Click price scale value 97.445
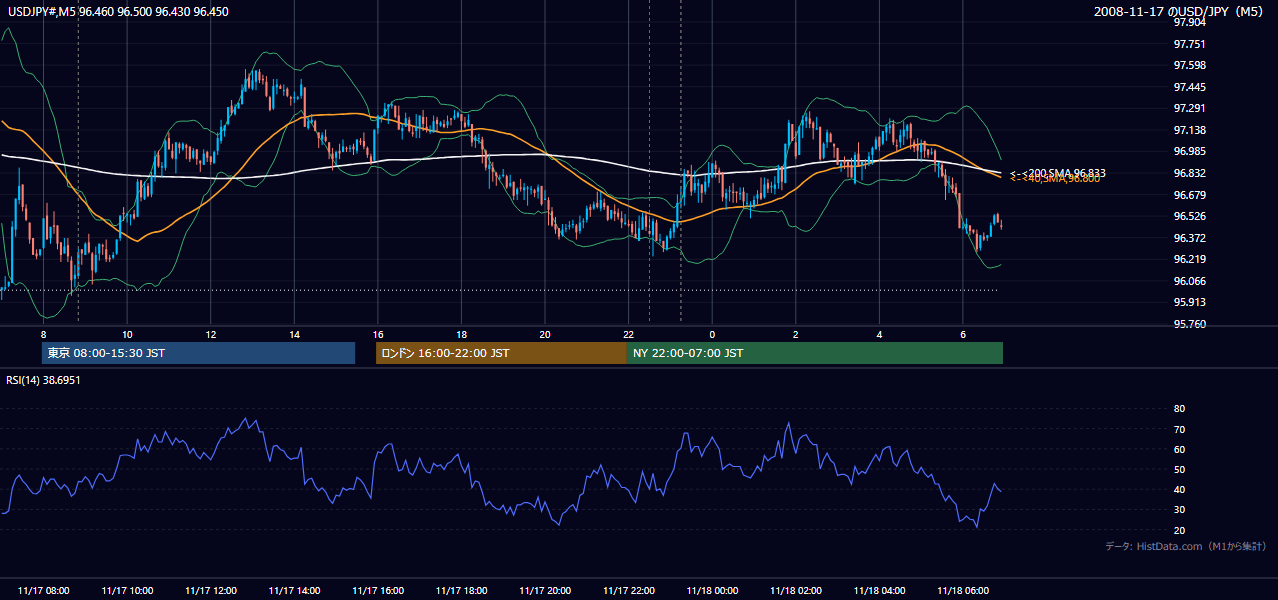1278x600 pixels. tap(1189, 87)
